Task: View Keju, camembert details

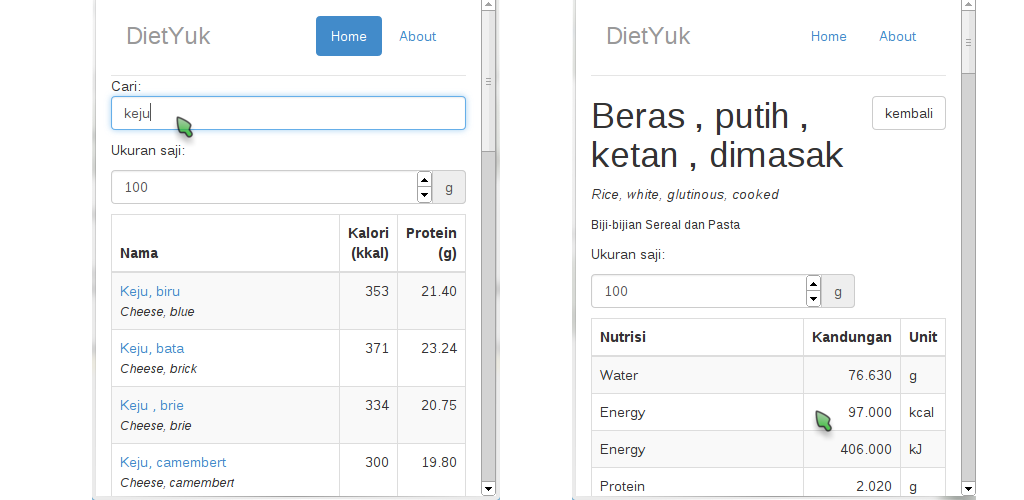Action: click(173, 462)
